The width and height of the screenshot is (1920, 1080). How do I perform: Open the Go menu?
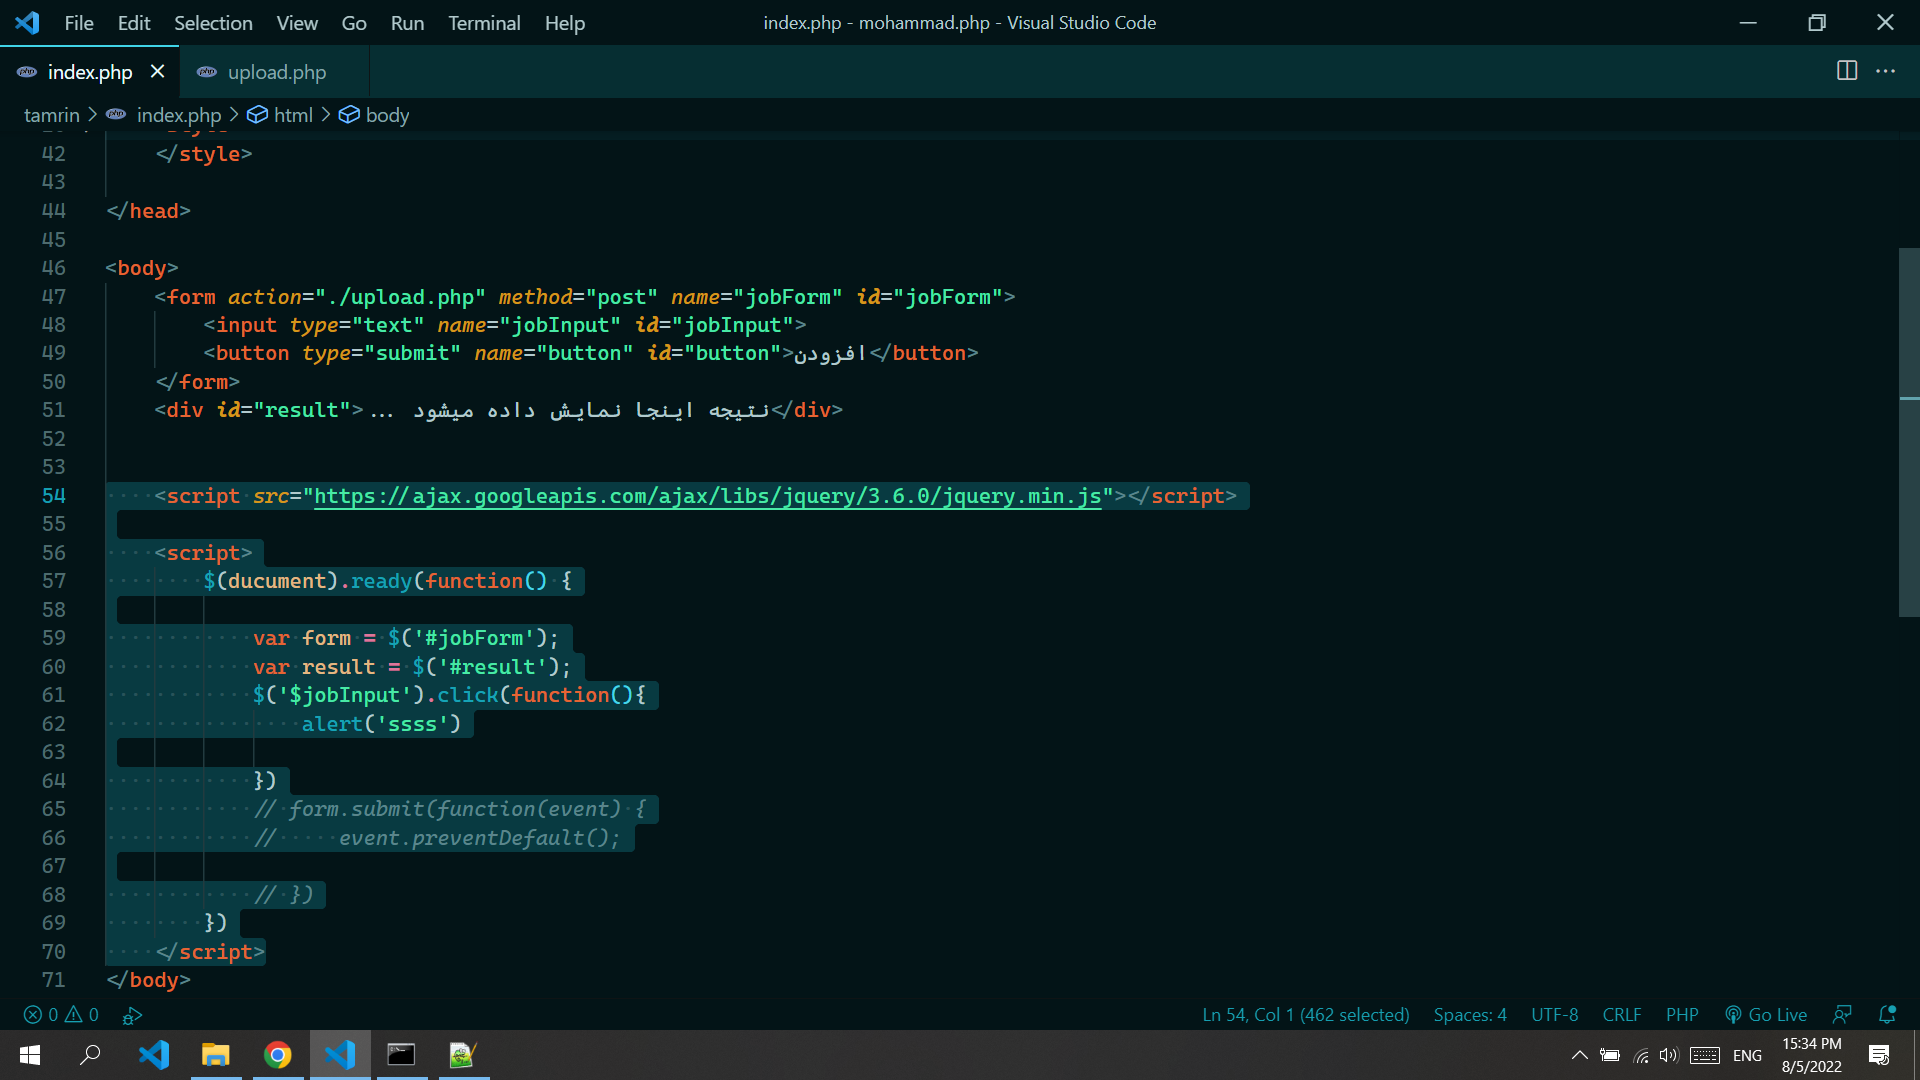[x=354, y=22]
